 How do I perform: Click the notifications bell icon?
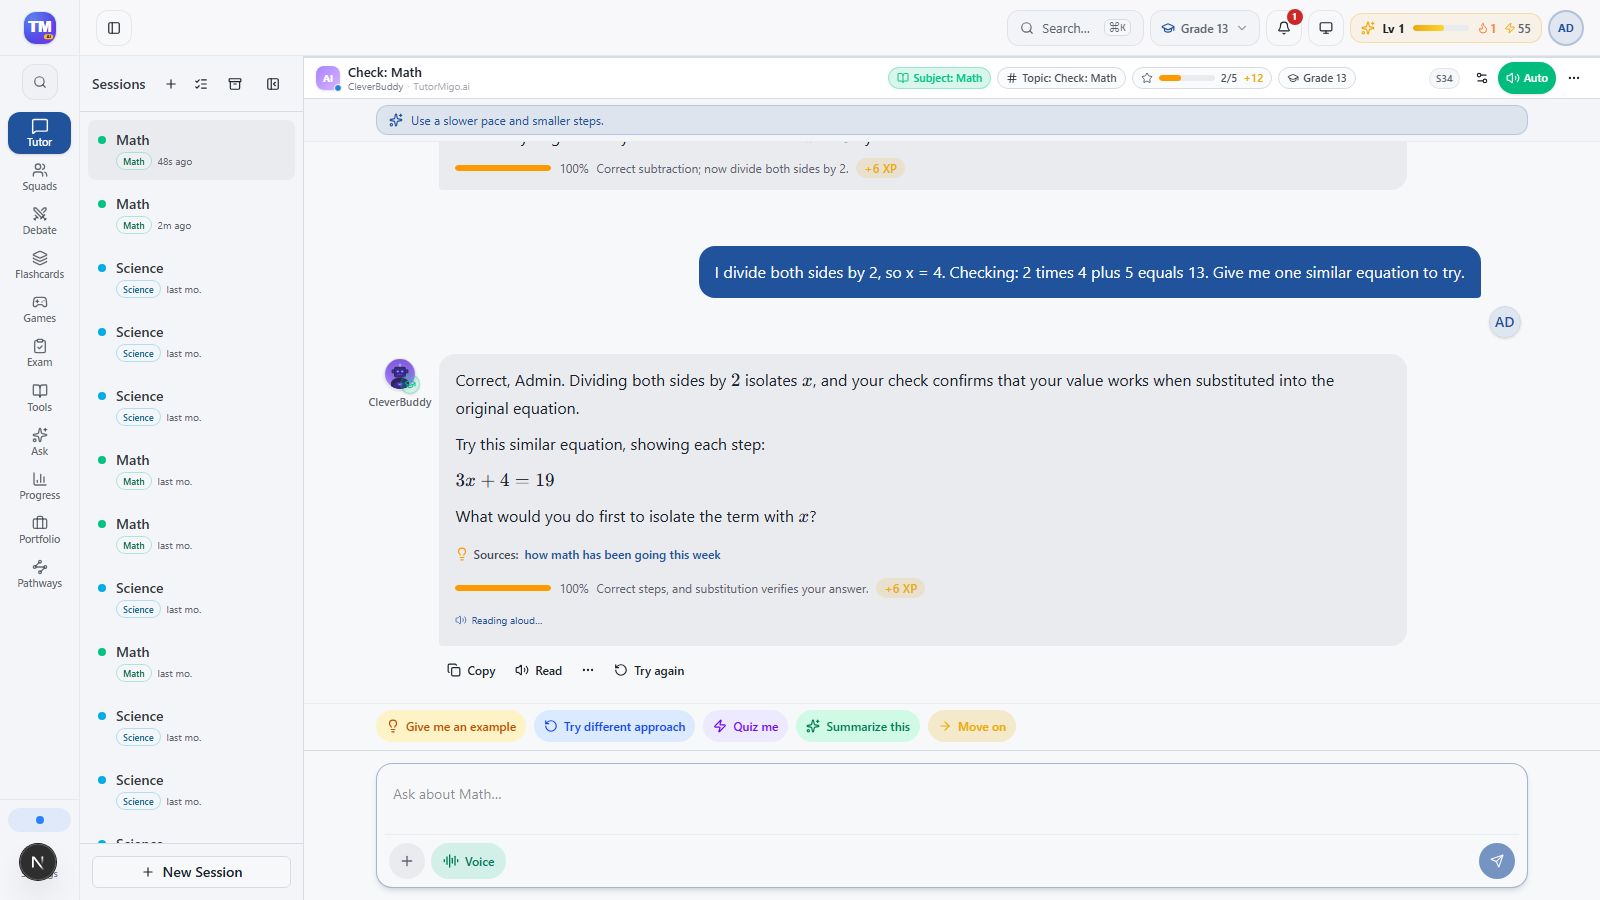[x=1284, y=28]
